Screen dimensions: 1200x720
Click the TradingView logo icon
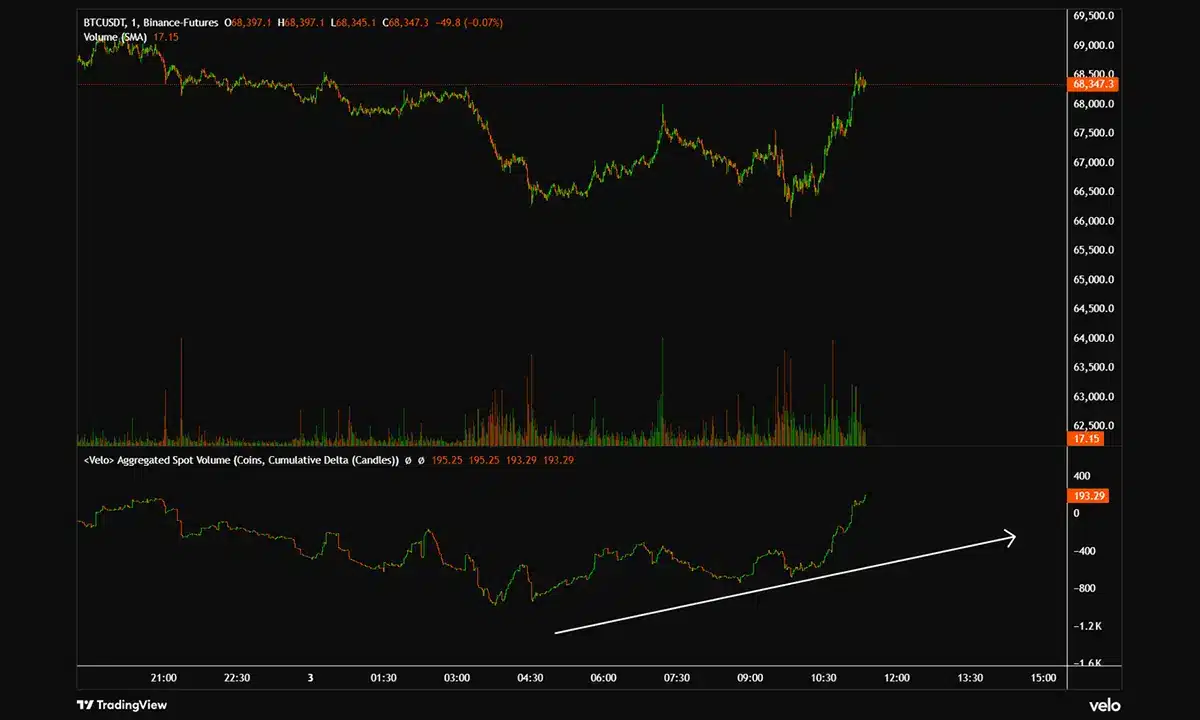click(x=87, y=705)
